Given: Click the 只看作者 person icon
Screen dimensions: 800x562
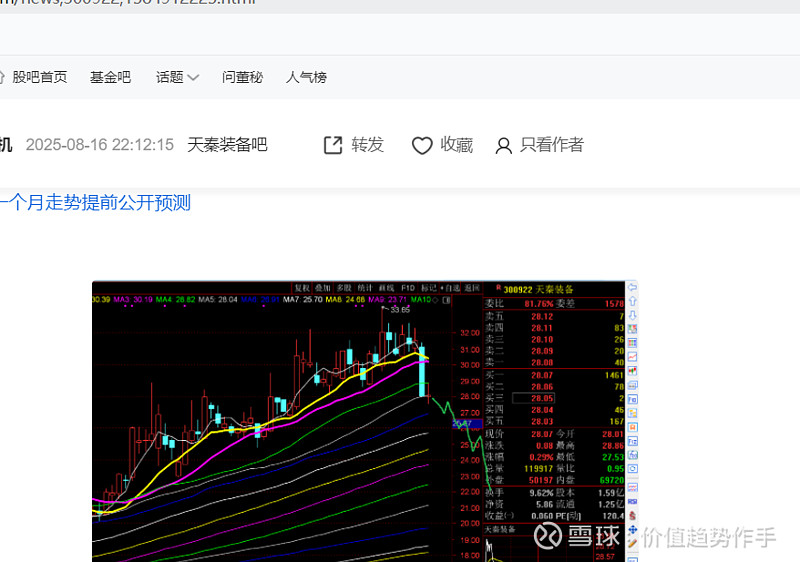Looking at the screenshot, I should coord(503,146).
